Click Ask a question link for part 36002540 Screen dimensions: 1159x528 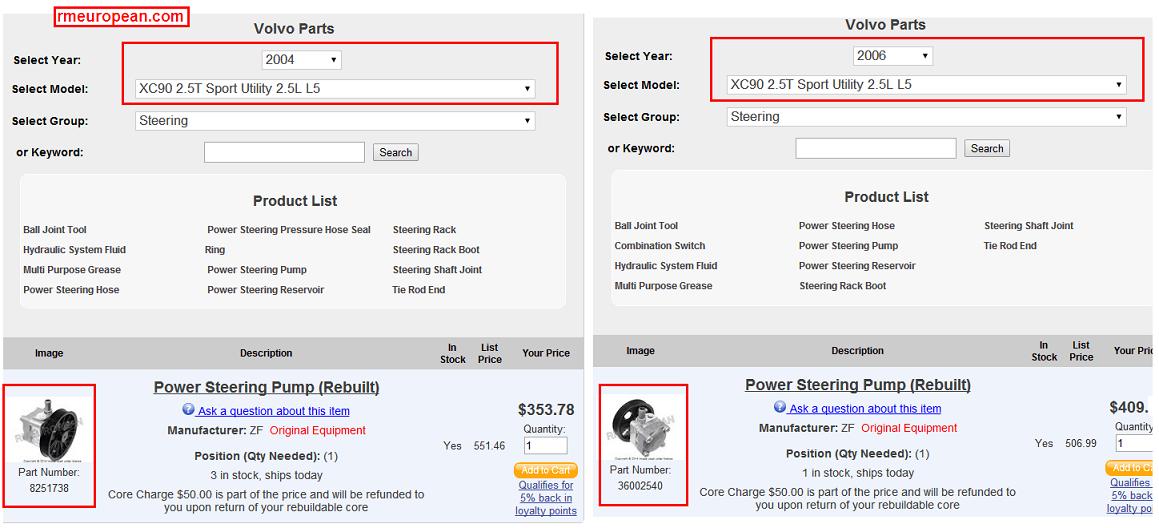[x=865, y=408]
